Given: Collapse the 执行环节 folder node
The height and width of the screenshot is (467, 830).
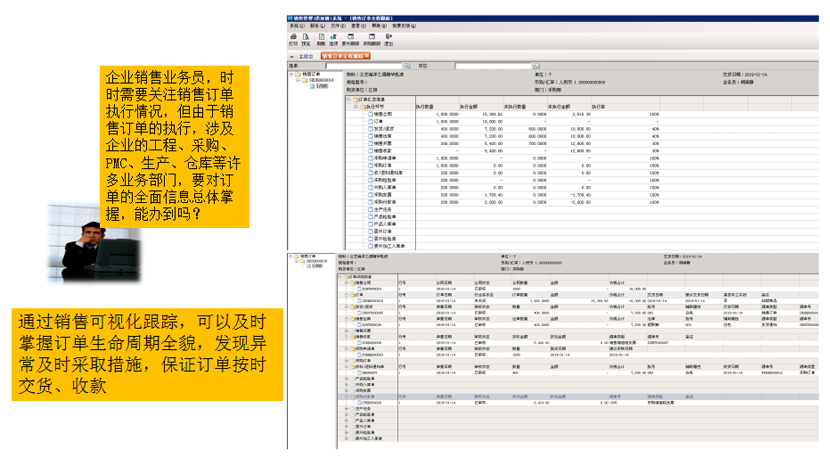Looking at the screenshot, I should pos(355,106).
